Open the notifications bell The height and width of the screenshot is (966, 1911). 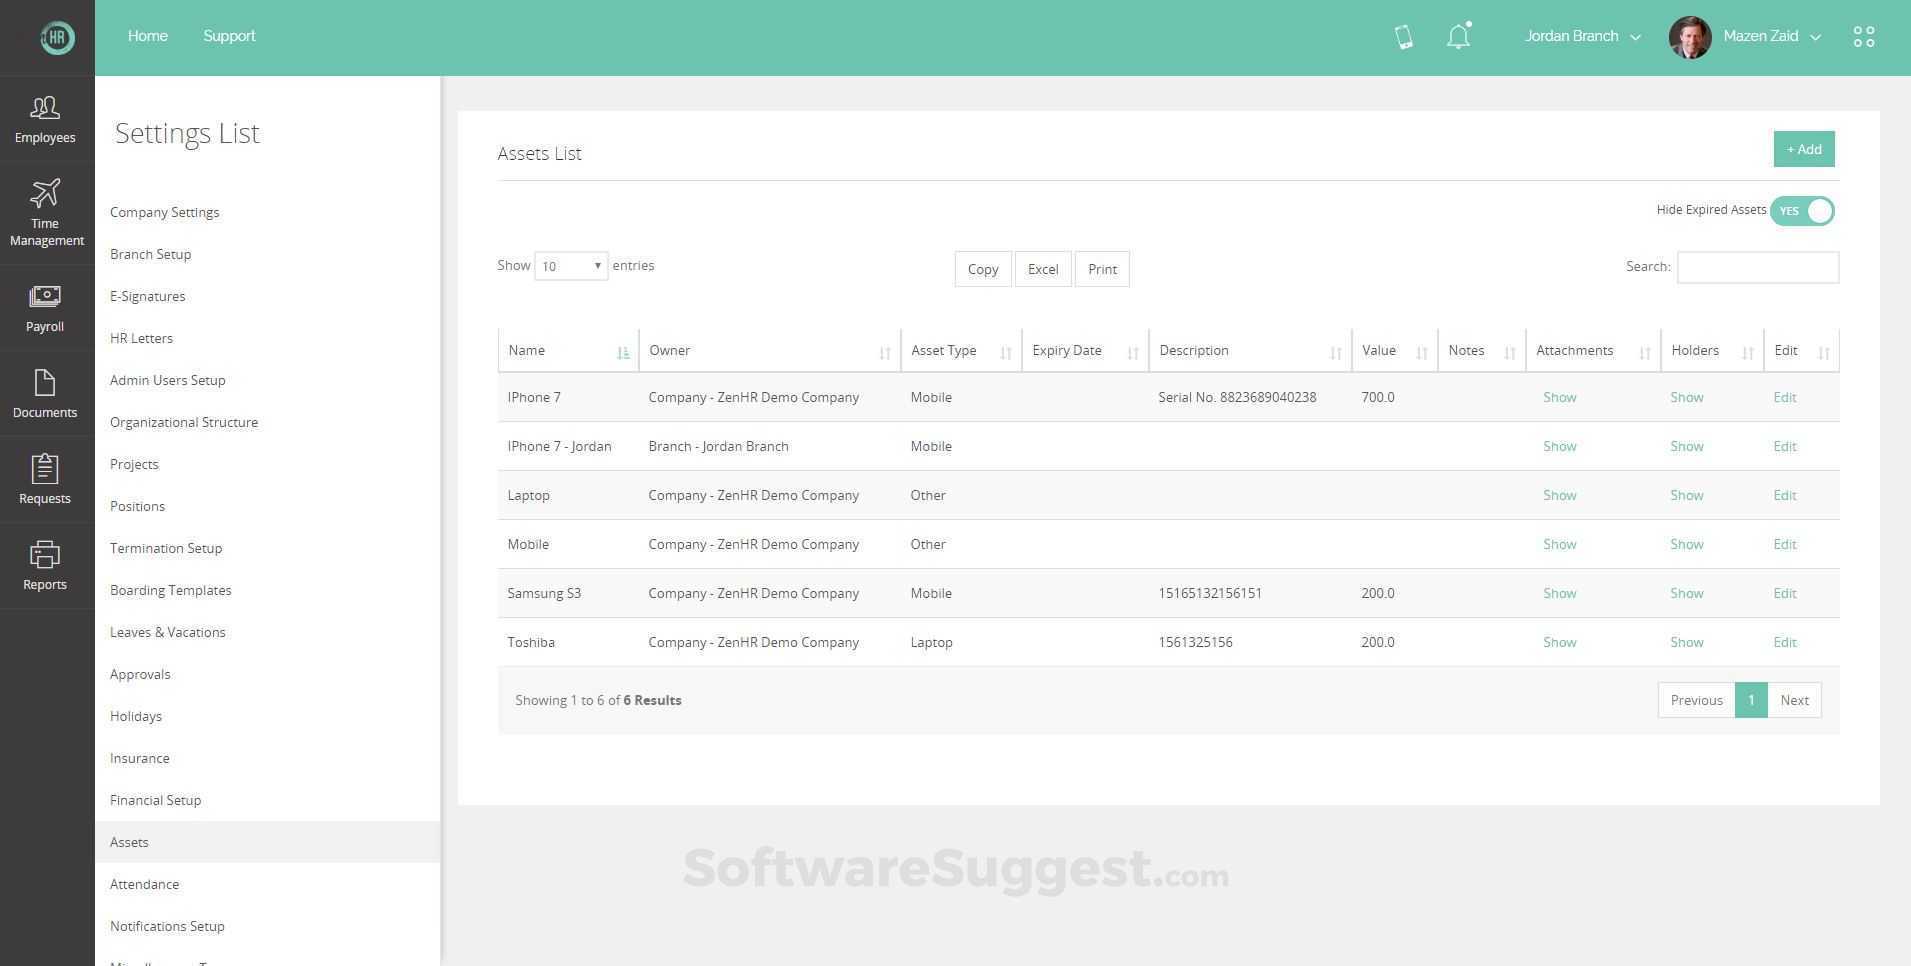1458,35
